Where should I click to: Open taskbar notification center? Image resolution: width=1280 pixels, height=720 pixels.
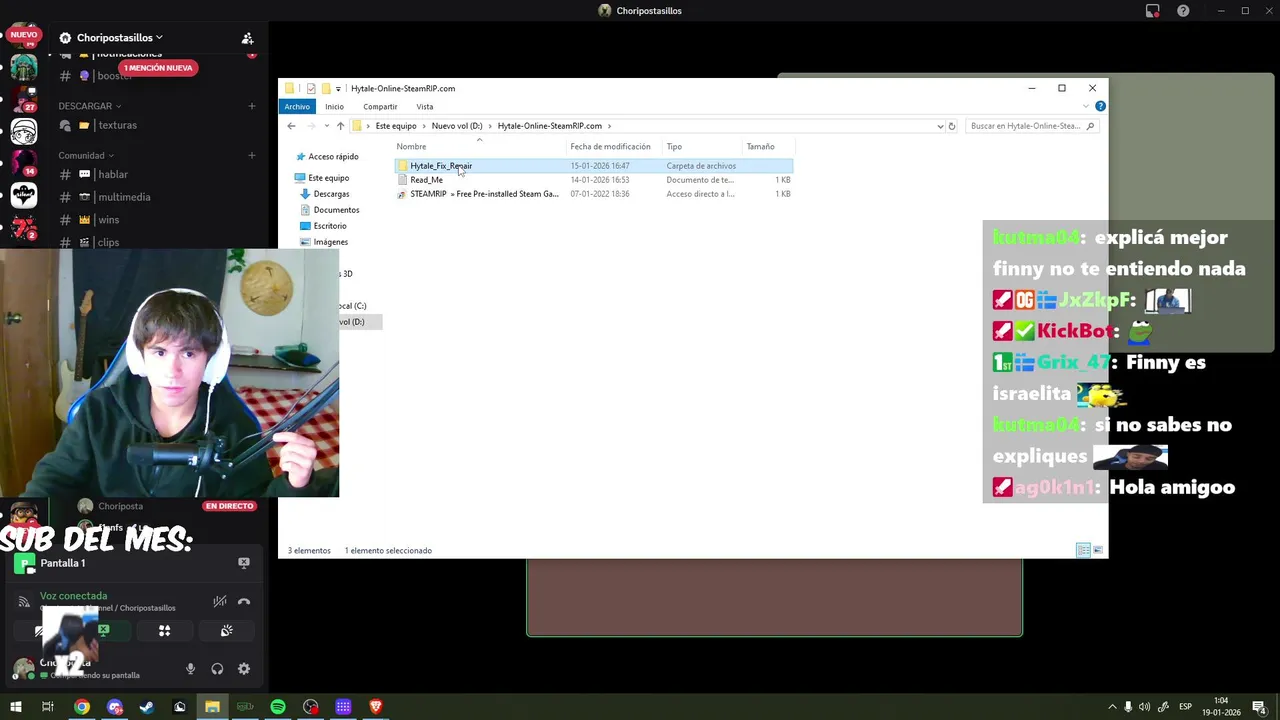1261,707
